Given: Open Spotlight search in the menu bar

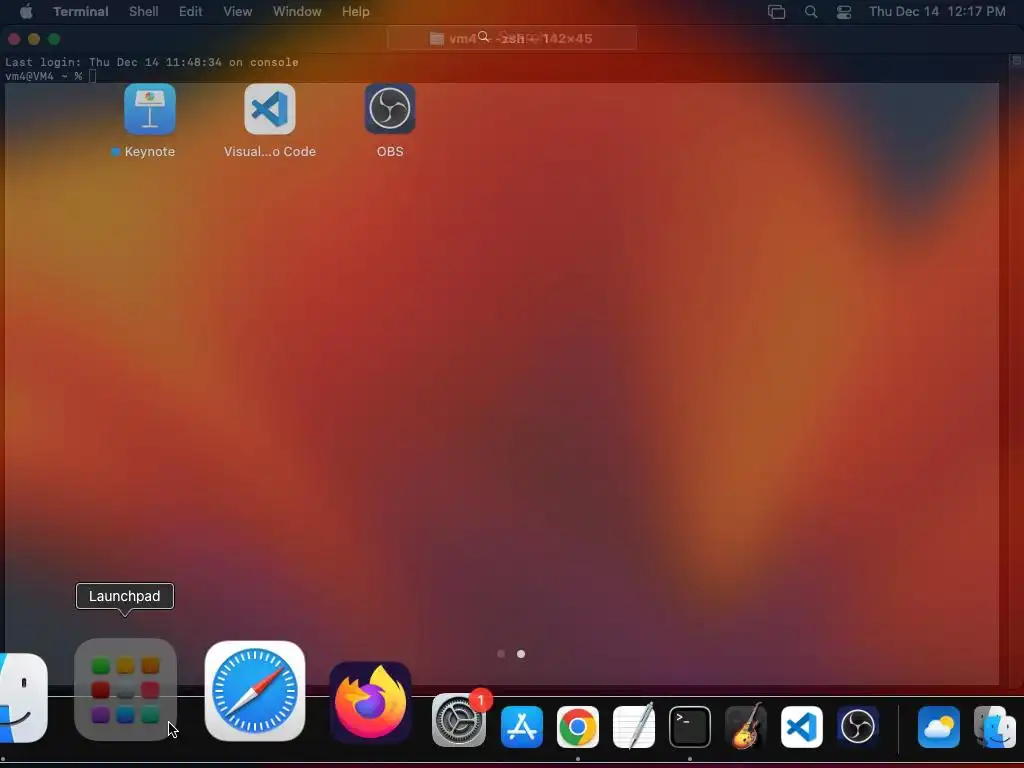Looking at the screenshot, I should [810, 12].
